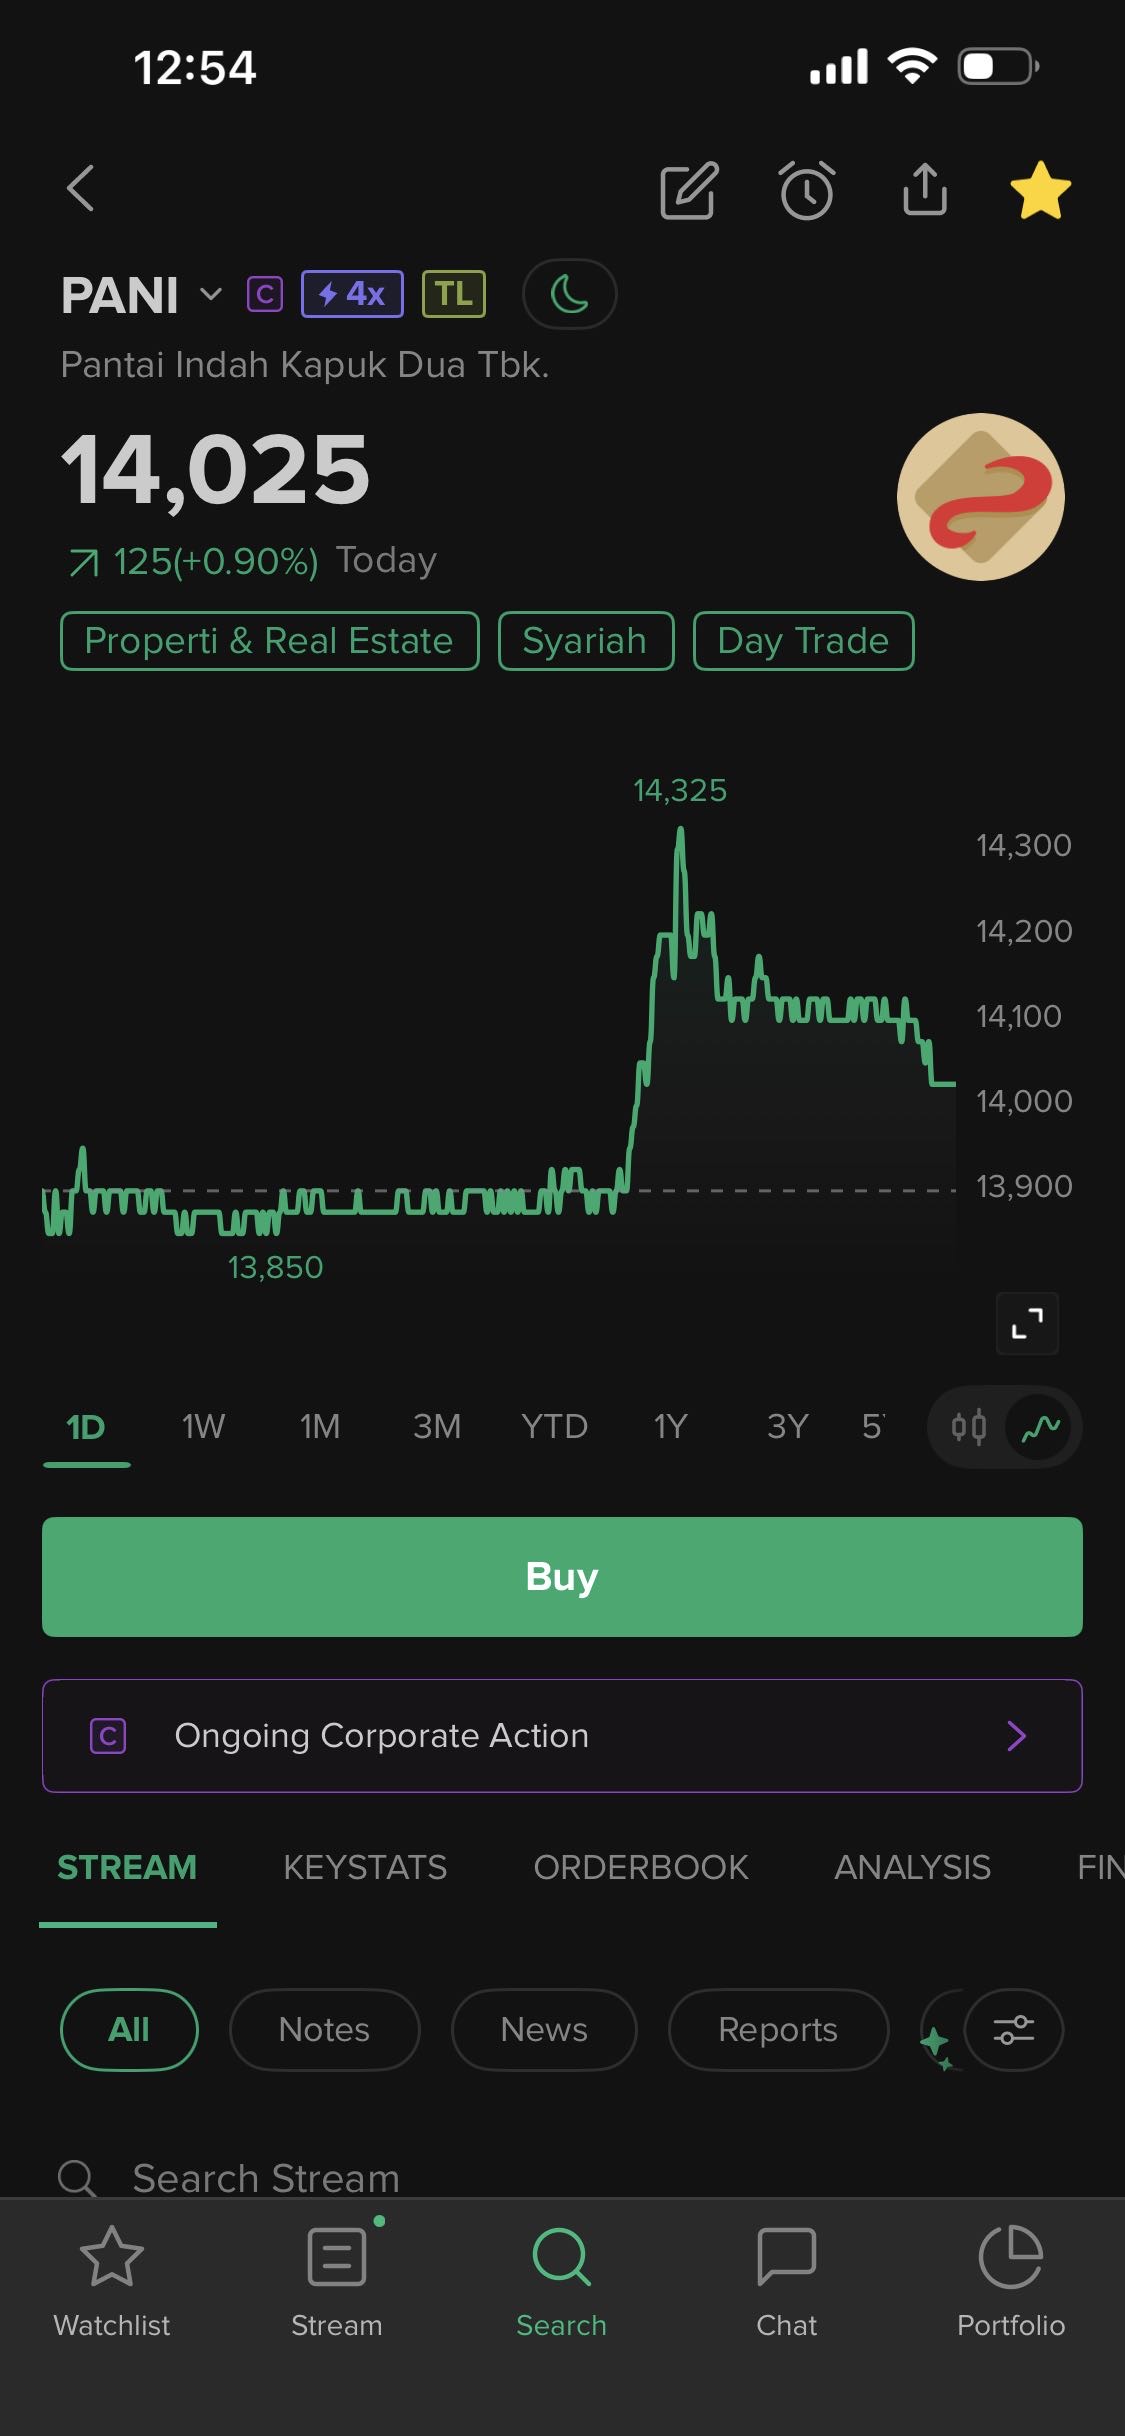
Task: Tap the Properti & Real Estate tag
Action: (269, 641)
